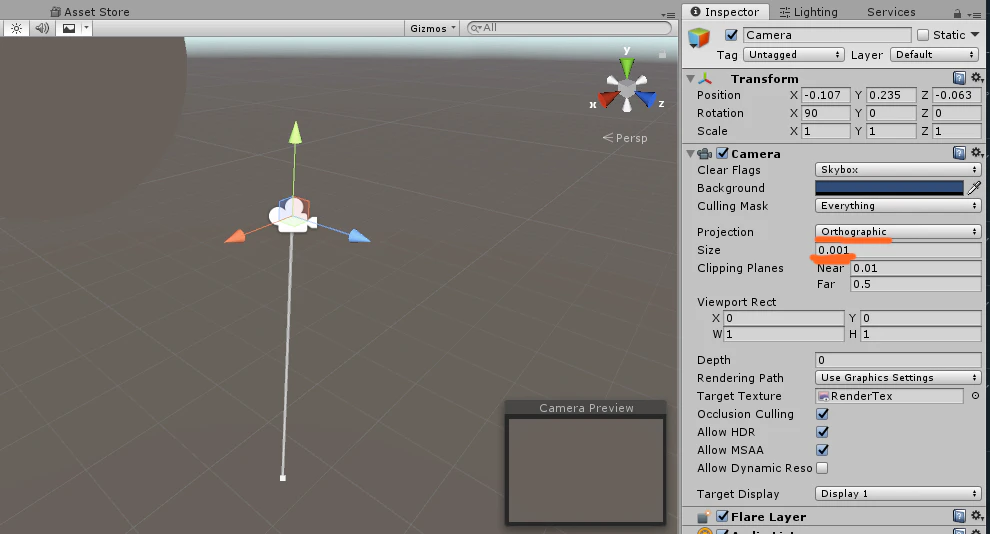This screenshot has width=990, height=534.
Task: Click the red move handle arrow
Action: 236,236
